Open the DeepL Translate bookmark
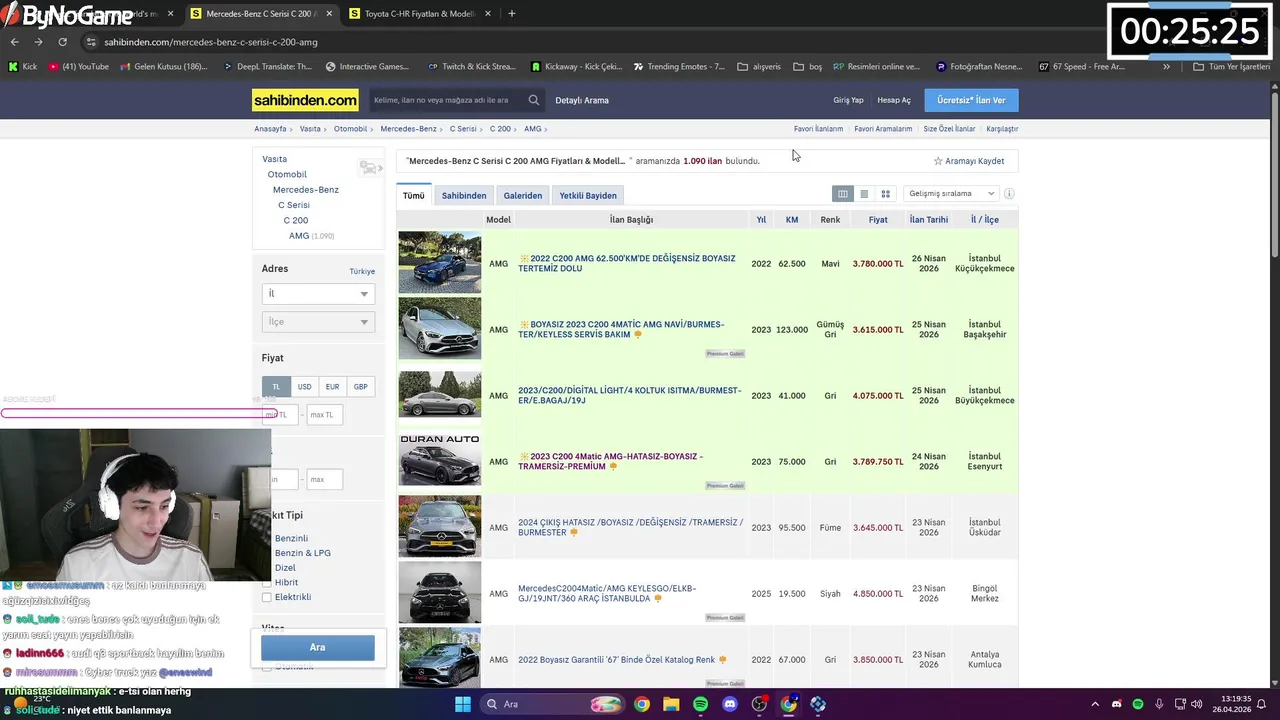This screenshot has height=720, width=1280. pyautogui.click(x=266, y=67)
